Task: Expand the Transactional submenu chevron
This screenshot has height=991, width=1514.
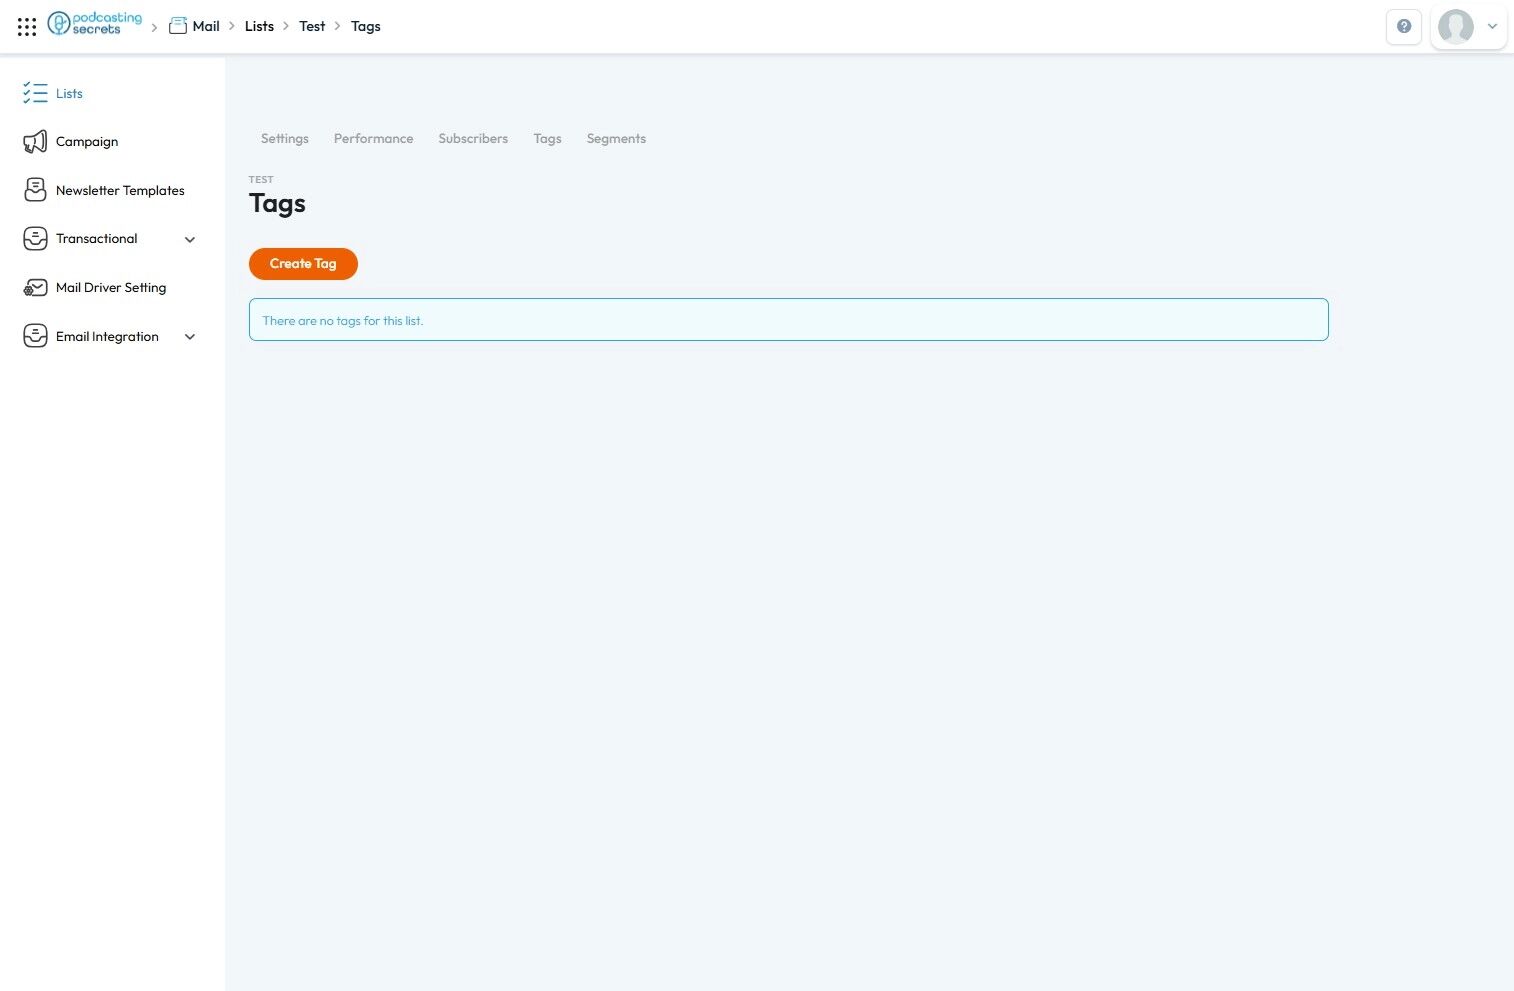Action: click(x=190, y=239)
